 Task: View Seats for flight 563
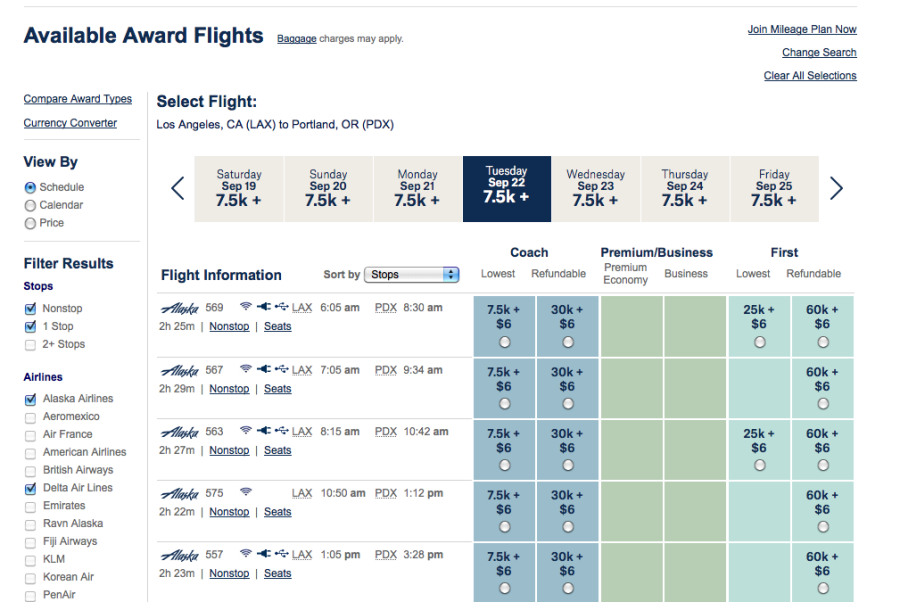coord(278,451)
